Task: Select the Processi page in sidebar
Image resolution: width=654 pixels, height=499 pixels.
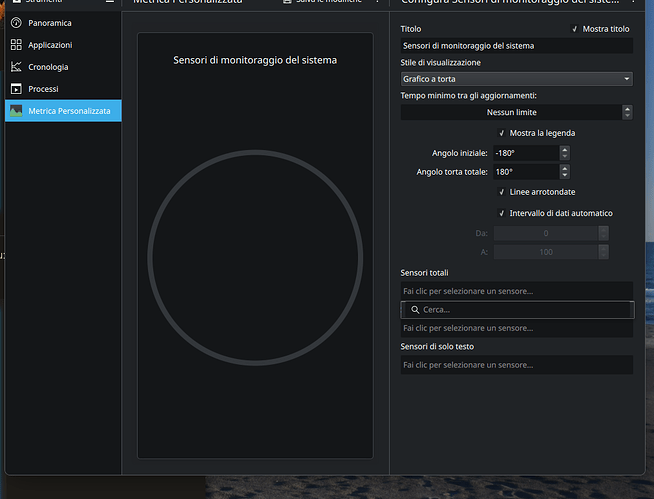Action: click(x=43, y=89)
